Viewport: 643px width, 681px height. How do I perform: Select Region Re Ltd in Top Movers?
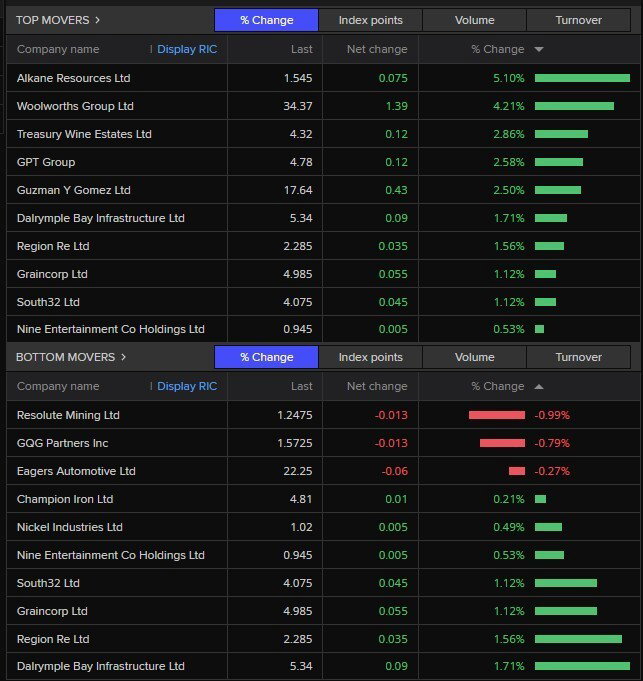[53, 246]
